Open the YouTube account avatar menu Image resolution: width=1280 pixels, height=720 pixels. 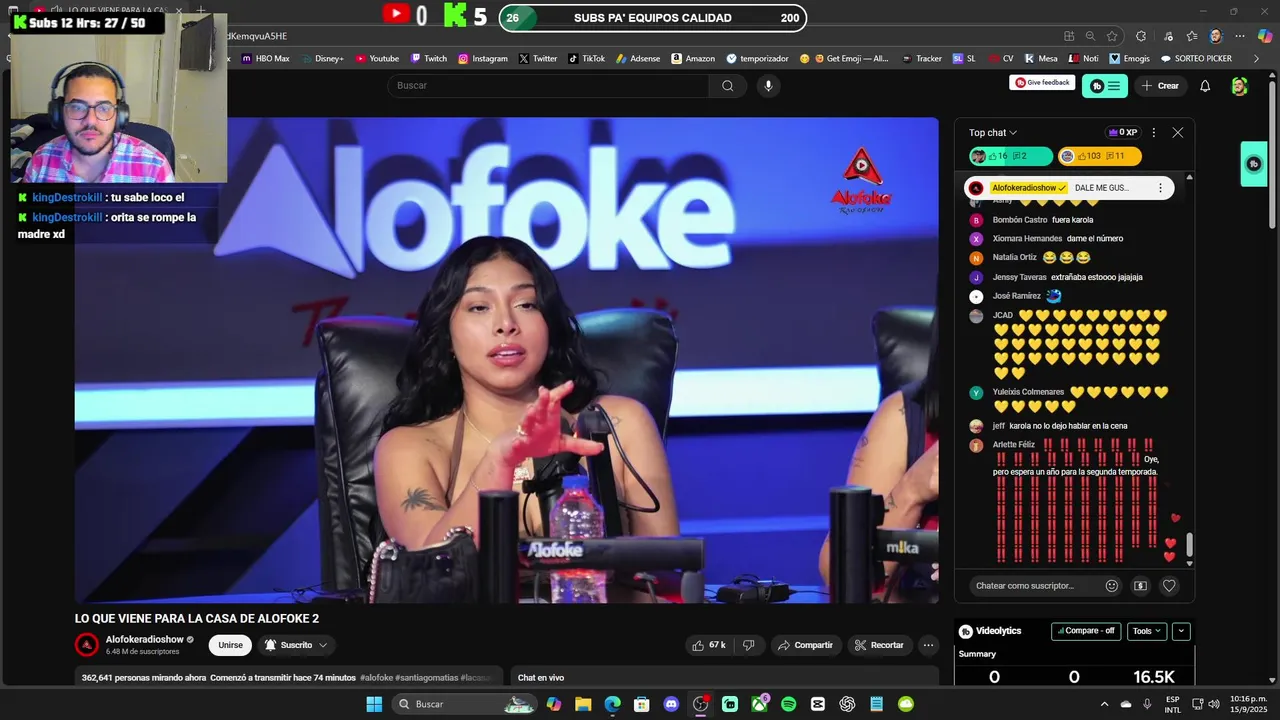click(1239, 86)
